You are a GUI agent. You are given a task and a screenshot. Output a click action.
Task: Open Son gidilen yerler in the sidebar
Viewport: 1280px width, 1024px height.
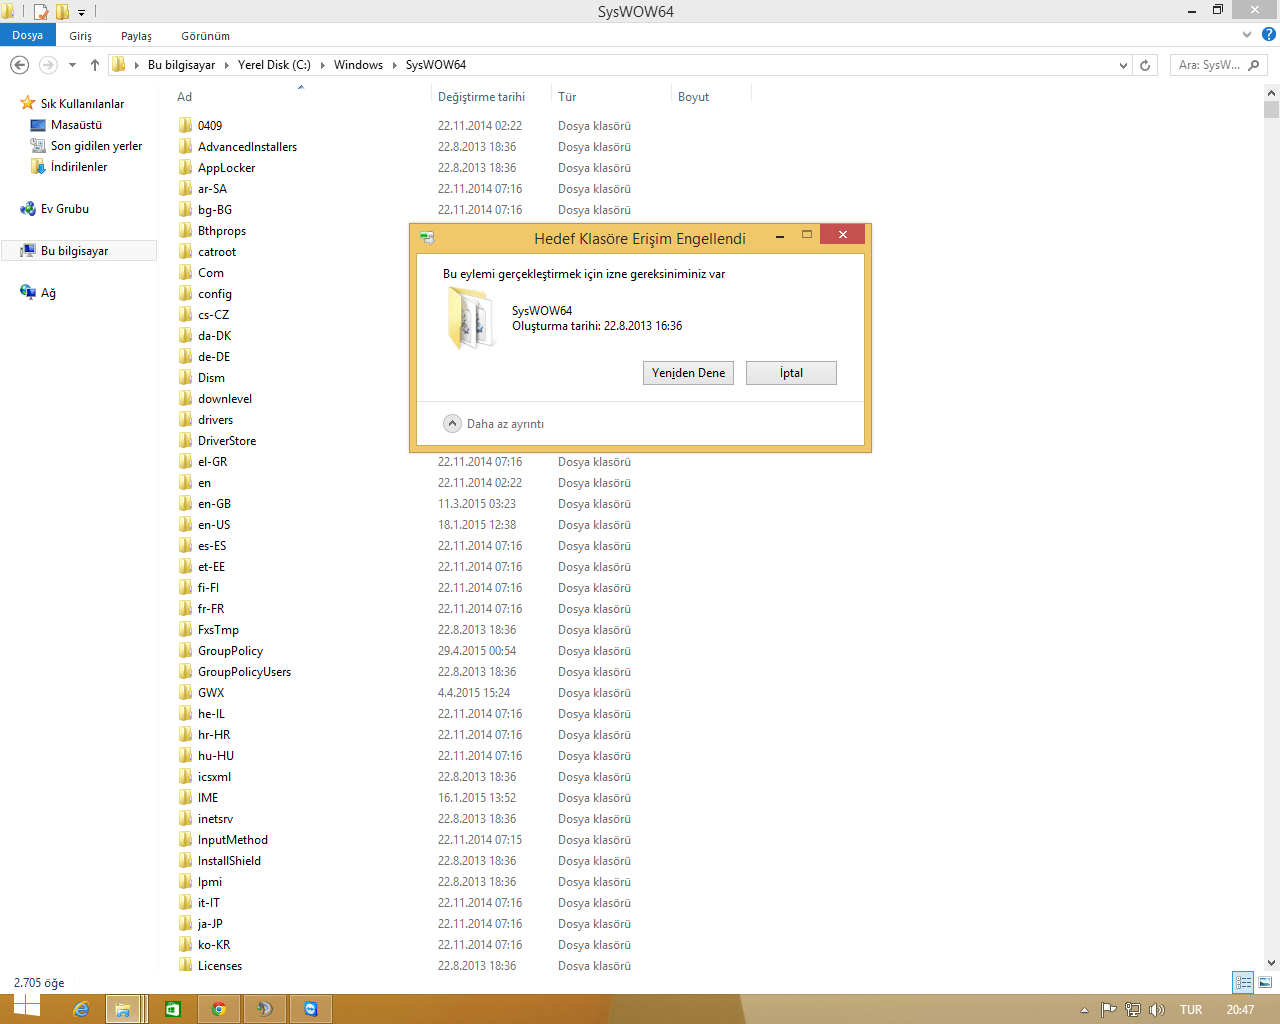[96, 146]
